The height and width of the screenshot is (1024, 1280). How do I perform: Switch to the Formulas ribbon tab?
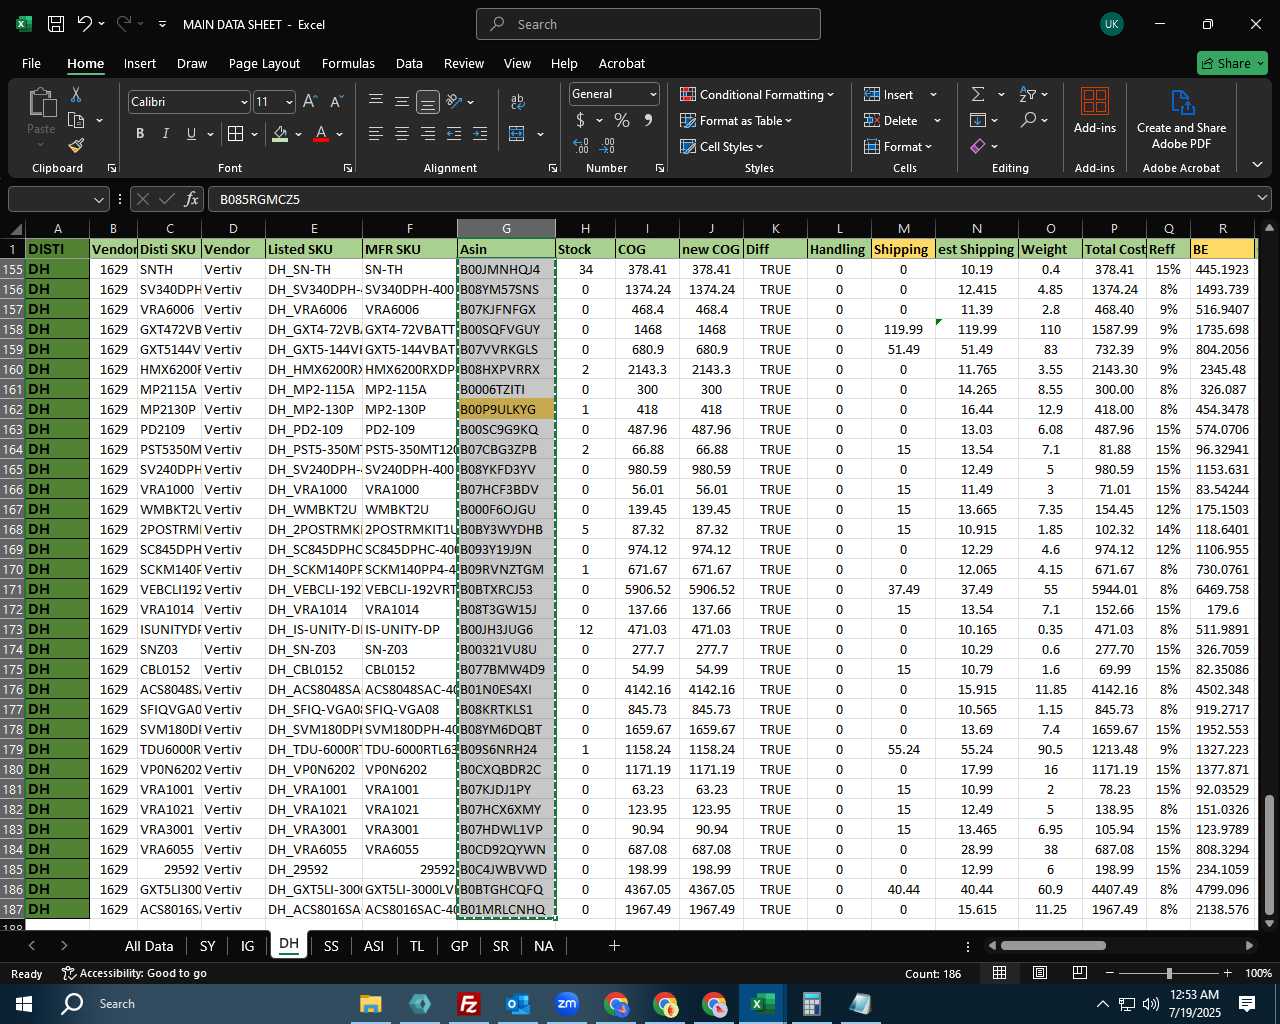(x=348, y=63)
